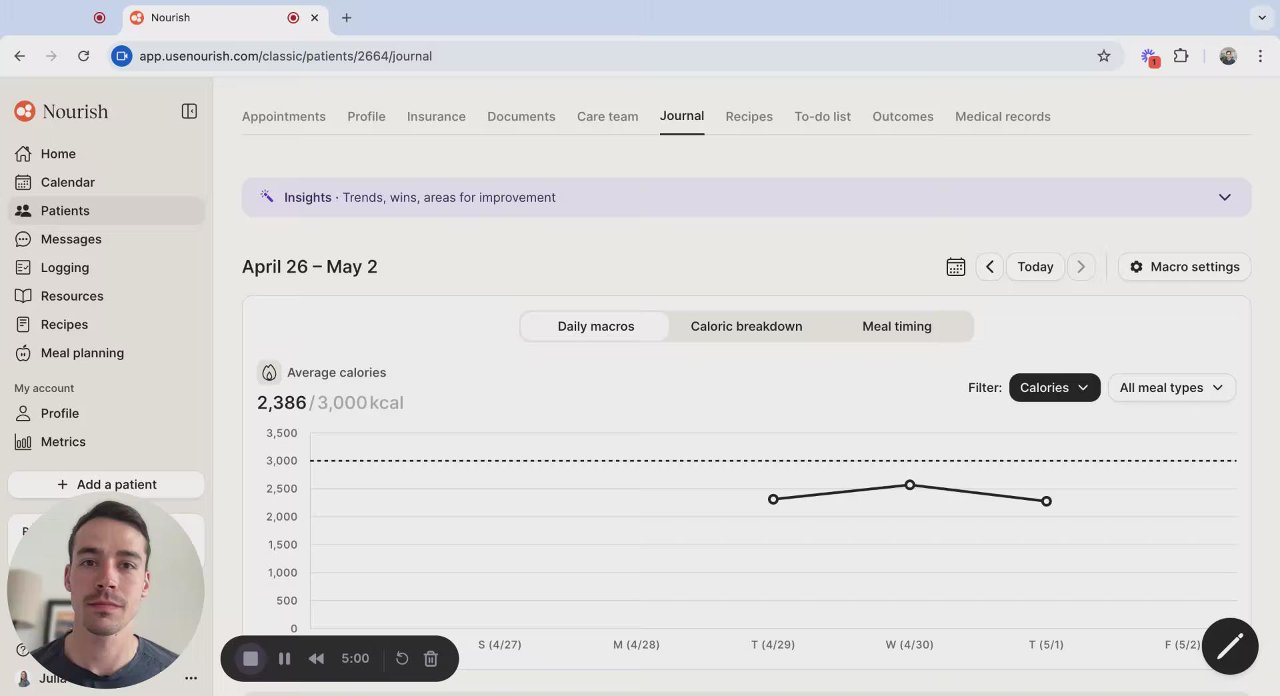This screenshot has width=1280, height=696.
Task: Open Resources in the sidebar
Action: coord(106,296)
